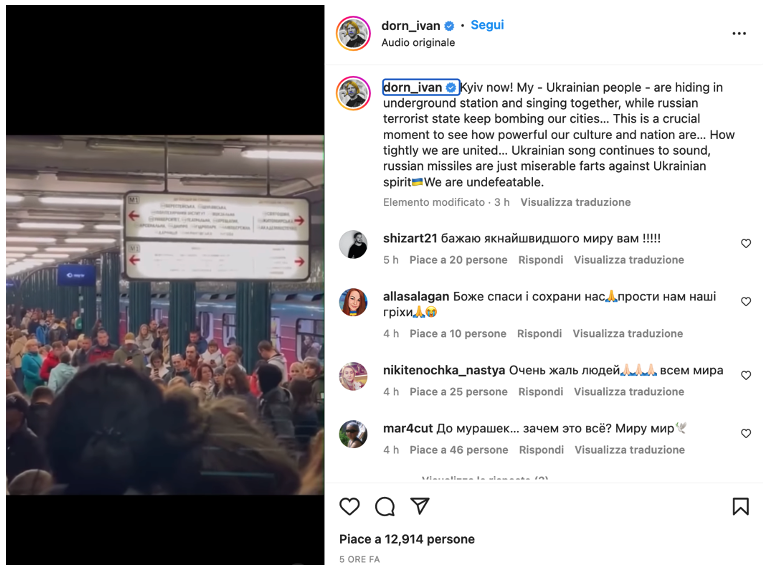Viewport: 763px width, 571px height.
Task: Open the comment bubble icon
Action: pos(384,506)
